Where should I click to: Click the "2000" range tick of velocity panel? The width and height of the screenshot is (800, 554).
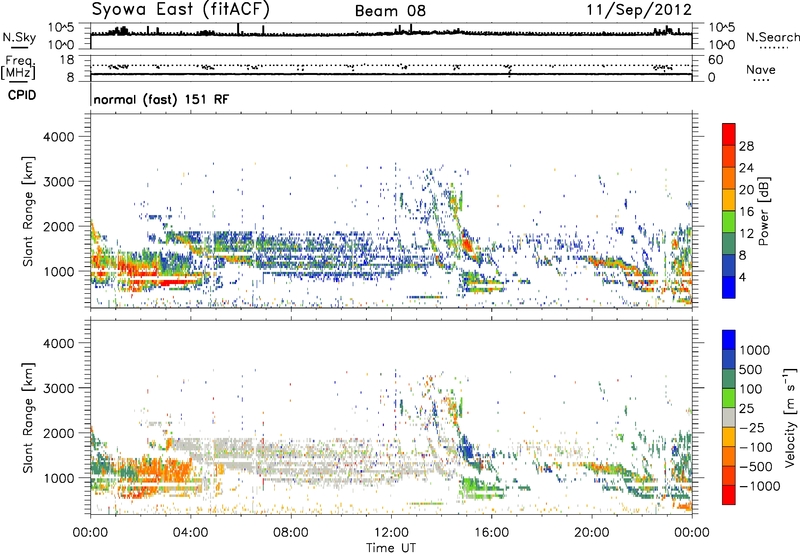tap(59, 433)
